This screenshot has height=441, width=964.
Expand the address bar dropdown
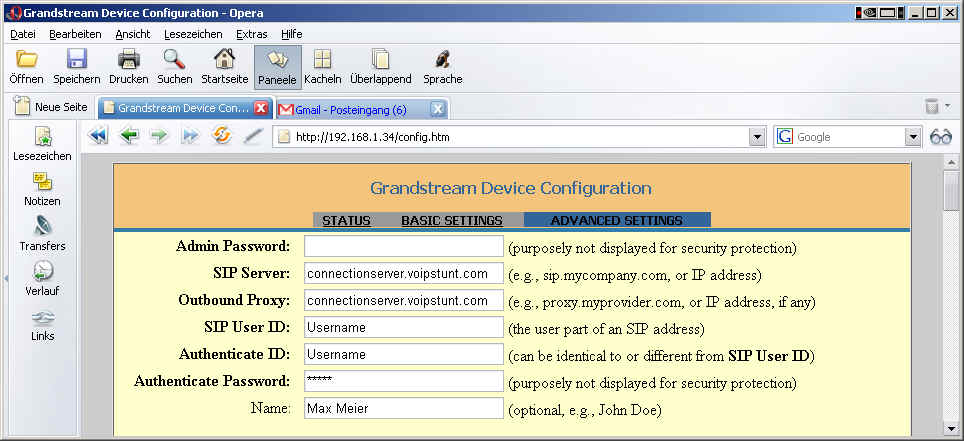coord(757,137)
